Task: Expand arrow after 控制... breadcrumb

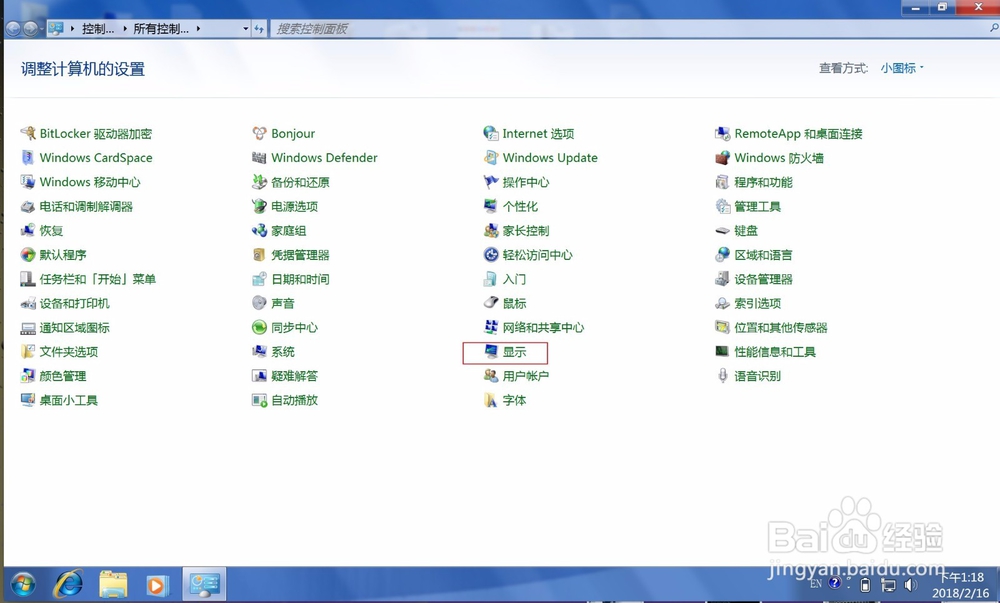Action: coord(124,29)
